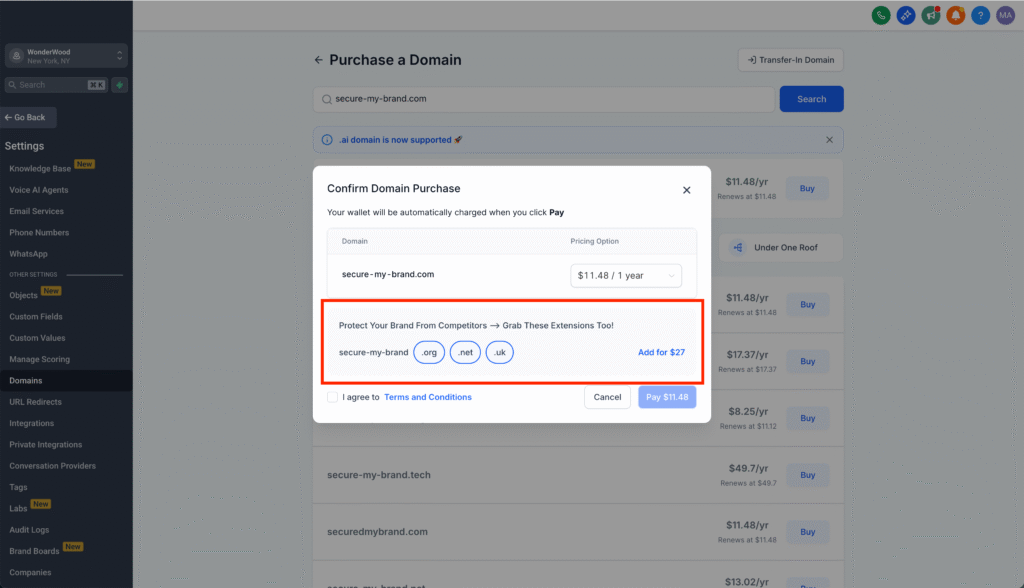Click the Add for $27 link
Screen dimensions: 1024x588
tap(661, 352)
